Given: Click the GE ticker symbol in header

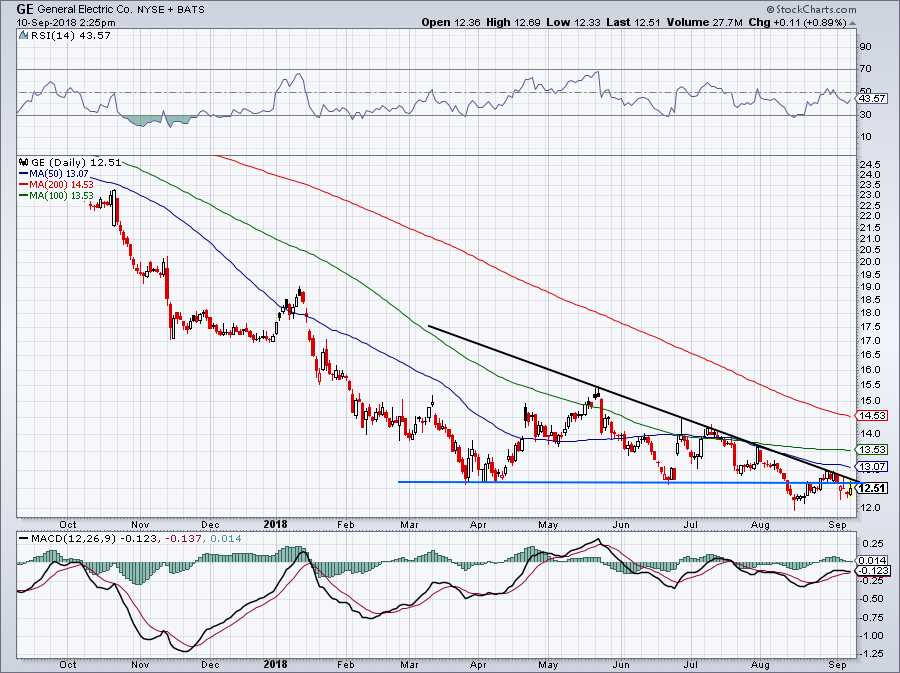Looking at the screenshot, I should tap(25, 9).
